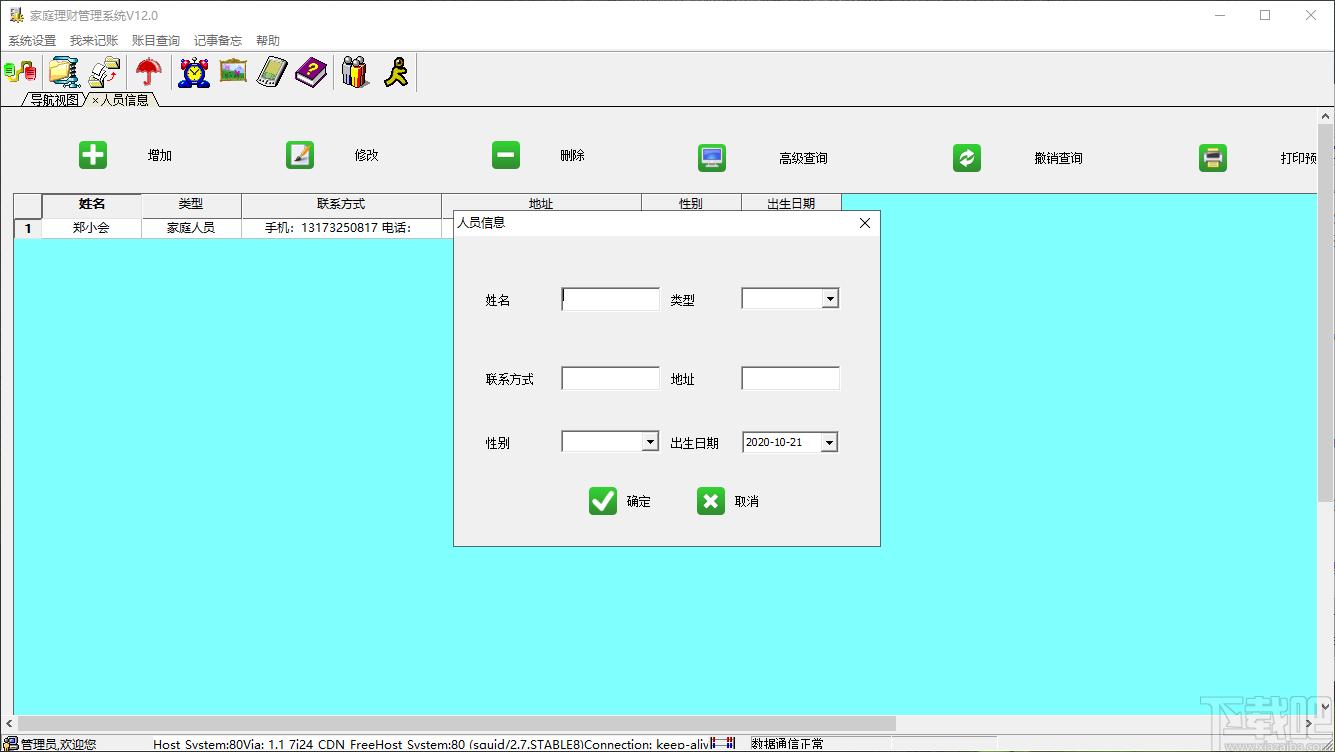Focus the 联系方式 input field
The height and width of the screenshot is (752, 1335).
[x=611, y=378]
